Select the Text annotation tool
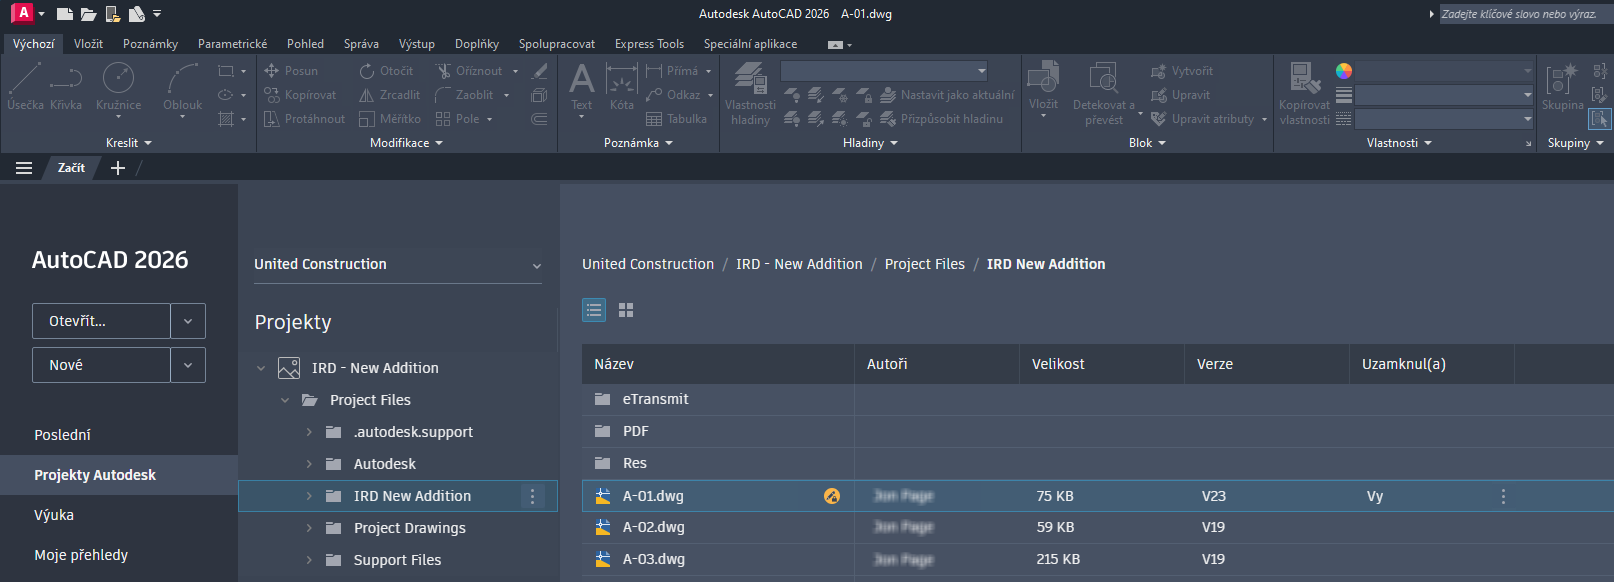Screen dimensions: 1614x582 coord(581,86)
